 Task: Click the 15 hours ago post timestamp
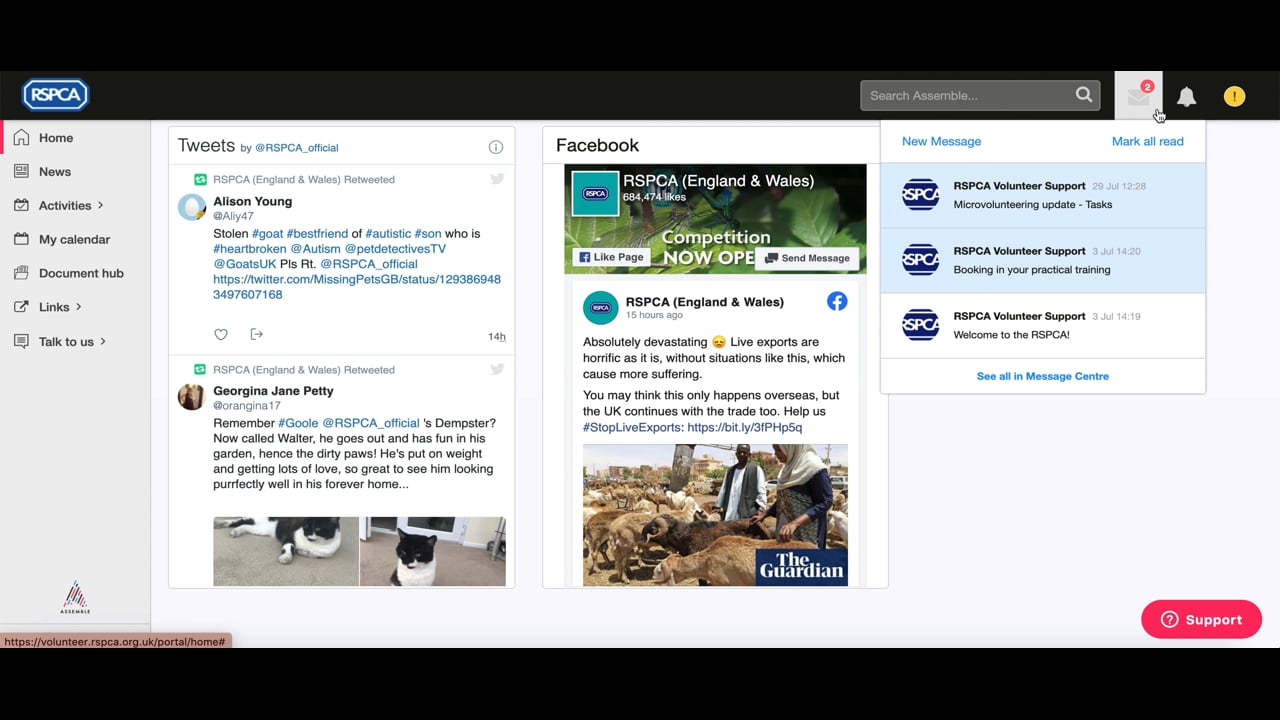[x=654, y=315]
